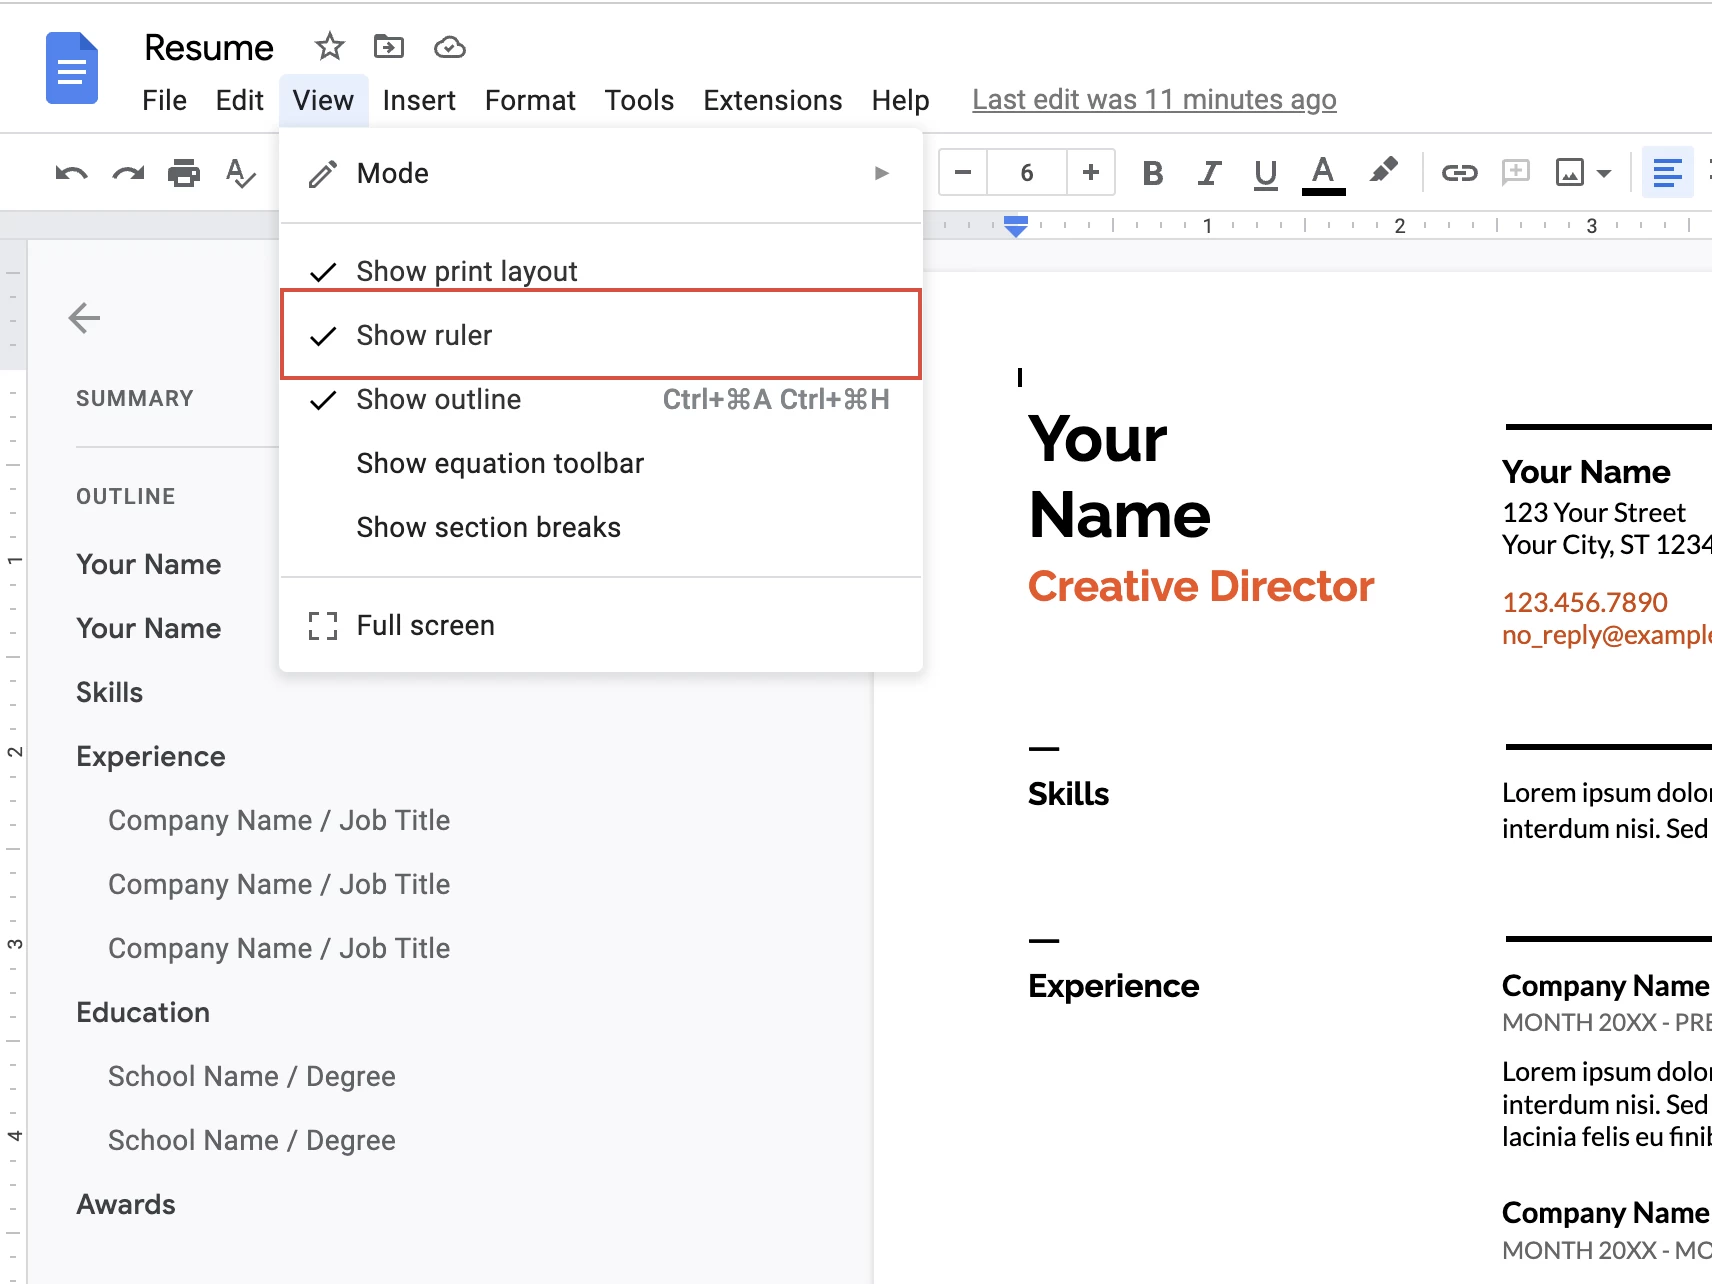Screen dimensions: 1712x1284
Task: Open the text color picker
Action: tap(1322, 173)
